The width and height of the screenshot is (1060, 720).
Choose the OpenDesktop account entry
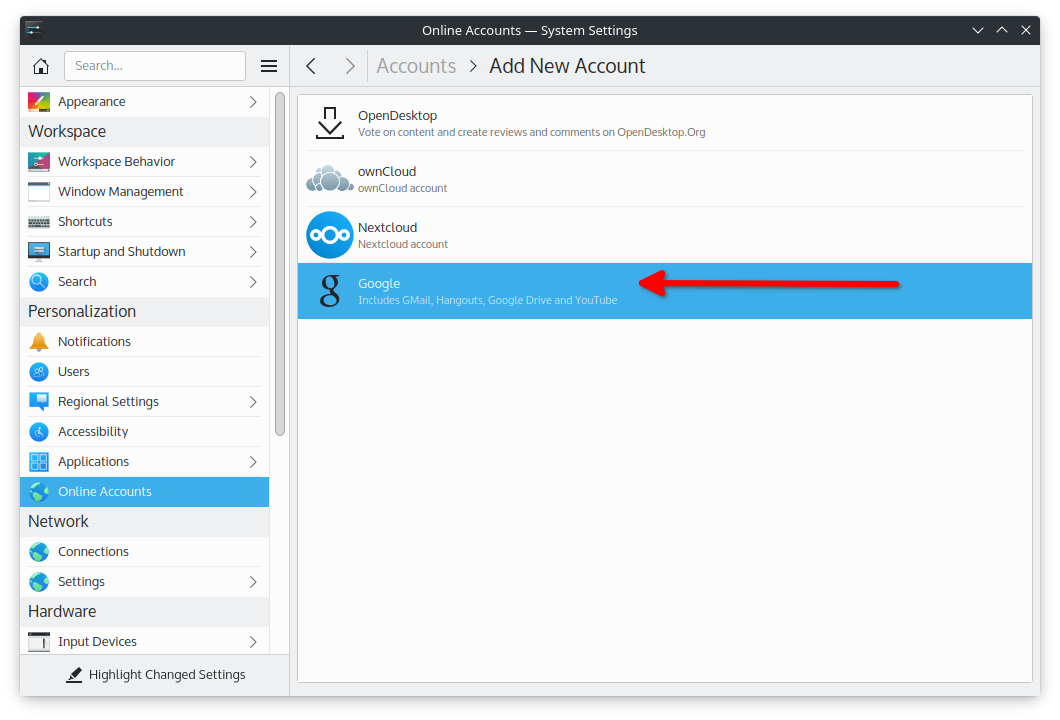tap(665, 123)
